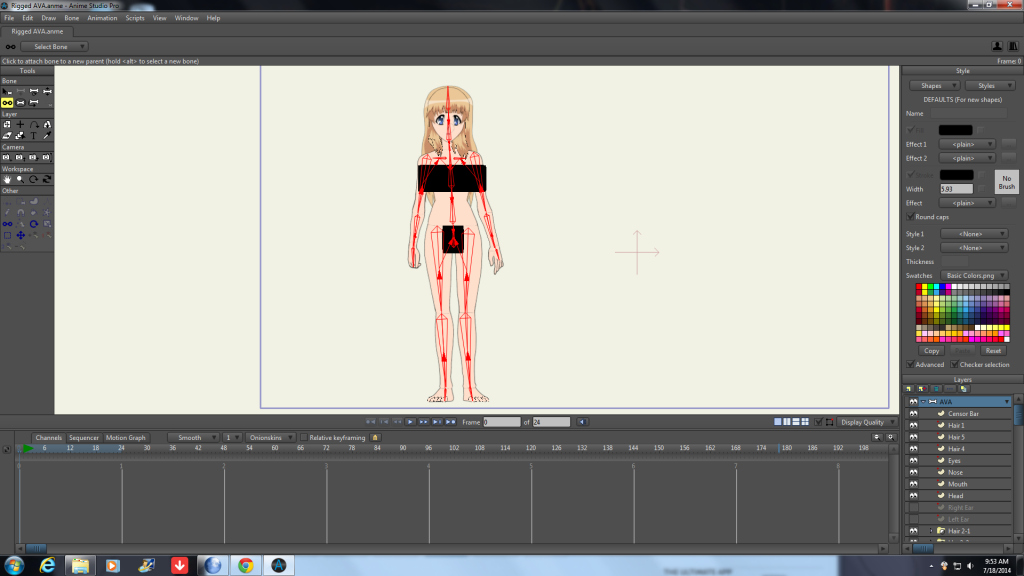Expand the Hair 2-1 group layer

931,531
